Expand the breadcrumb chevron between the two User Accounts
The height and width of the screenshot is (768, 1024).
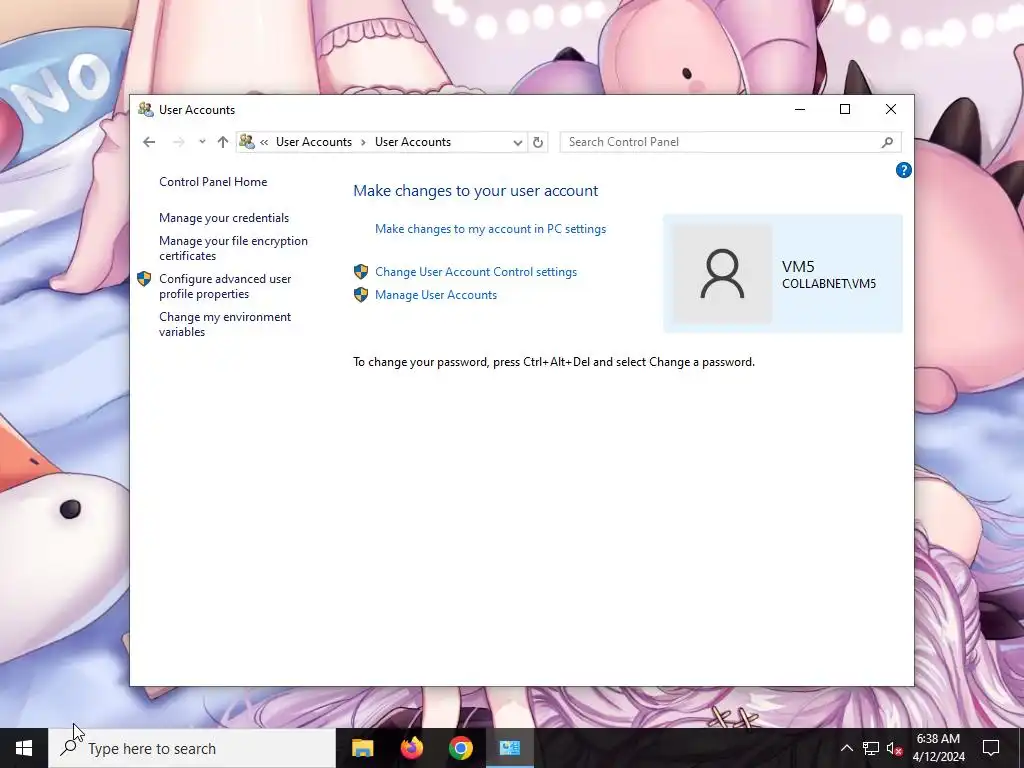click(363, 142)
